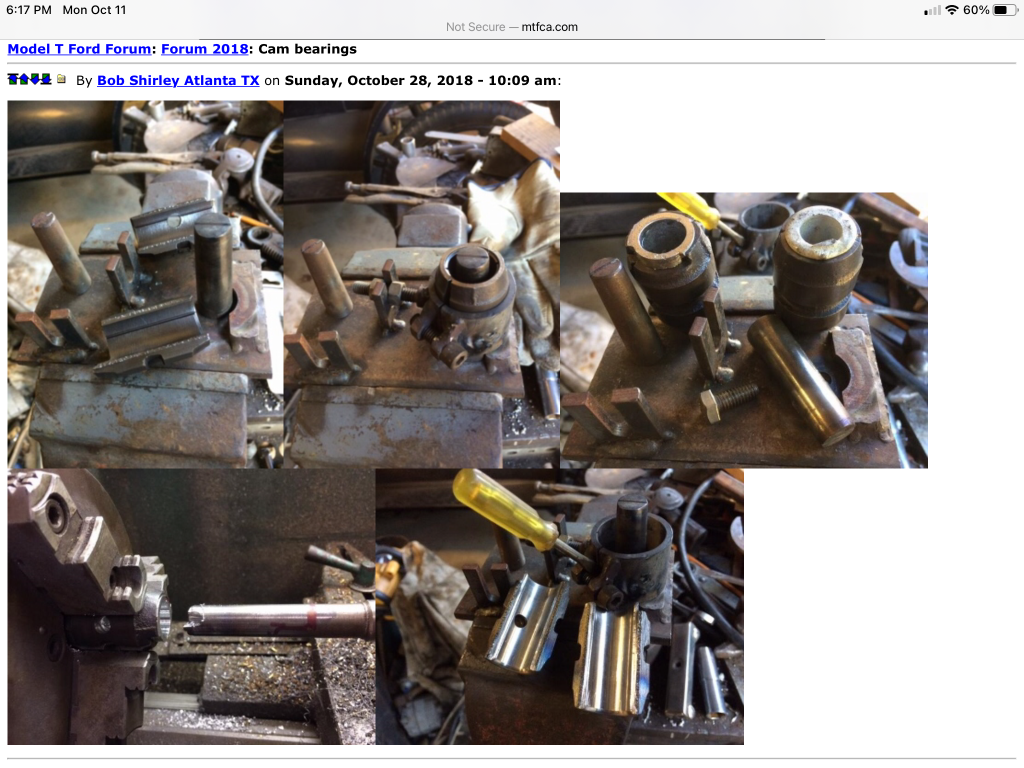1024x768 pixels.
Task: Tap the cellular signal bars icon
Action: coord(932,10)
